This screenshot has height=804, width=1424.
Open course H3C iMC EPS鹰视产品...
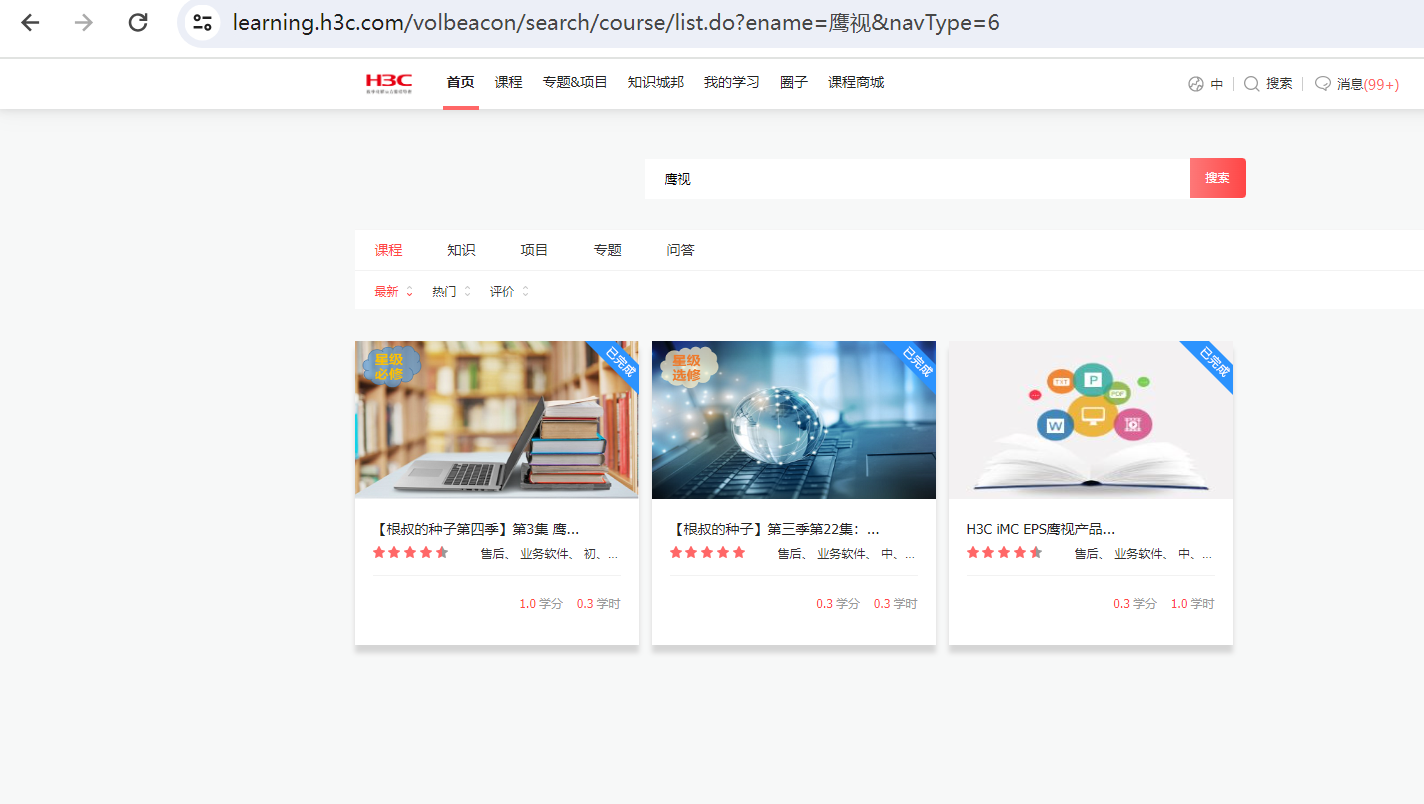pos(1041,529)
